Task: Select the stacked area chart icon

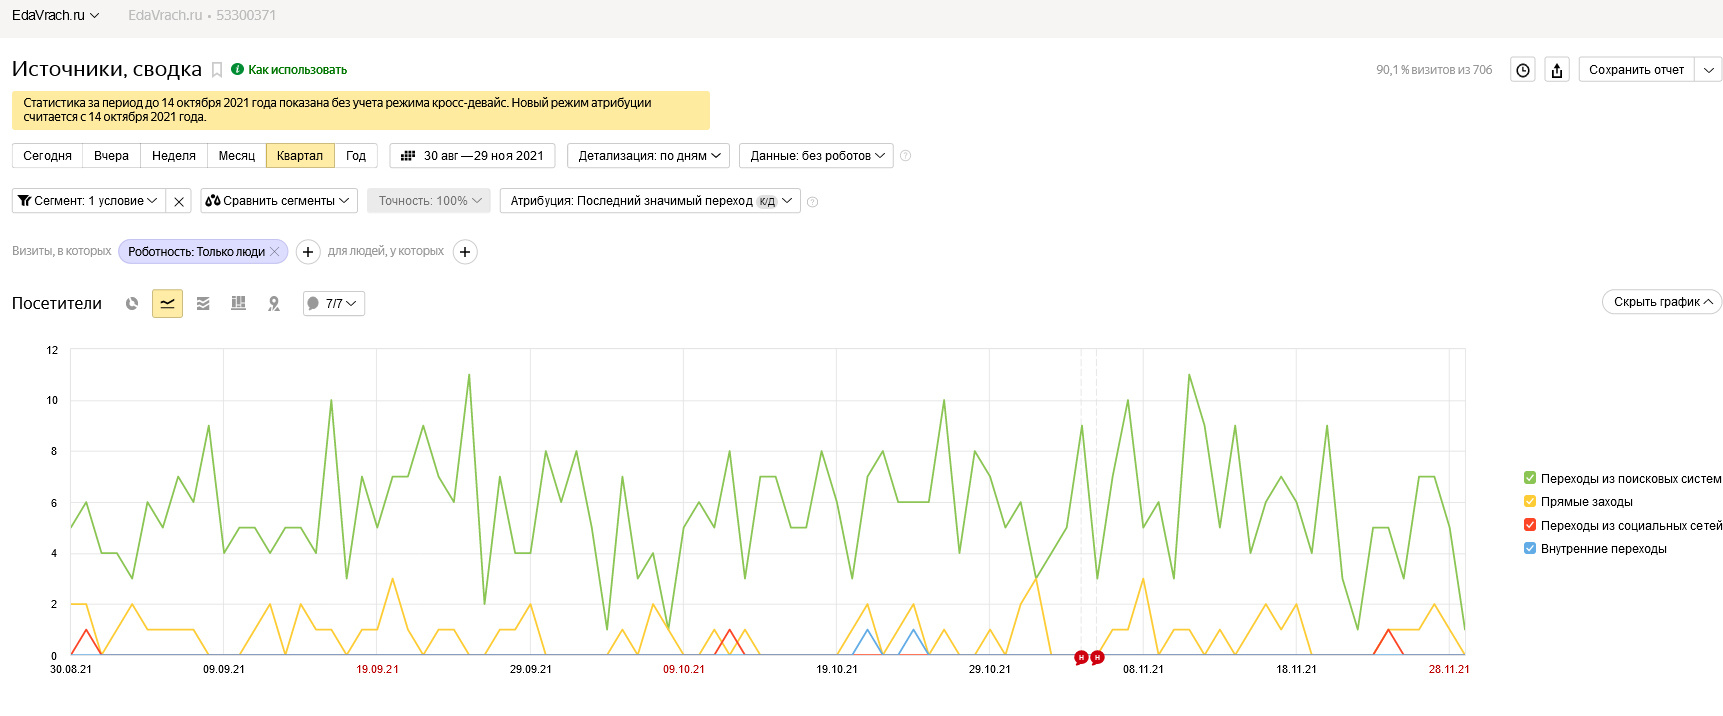Action: click(x=203, y=303)
